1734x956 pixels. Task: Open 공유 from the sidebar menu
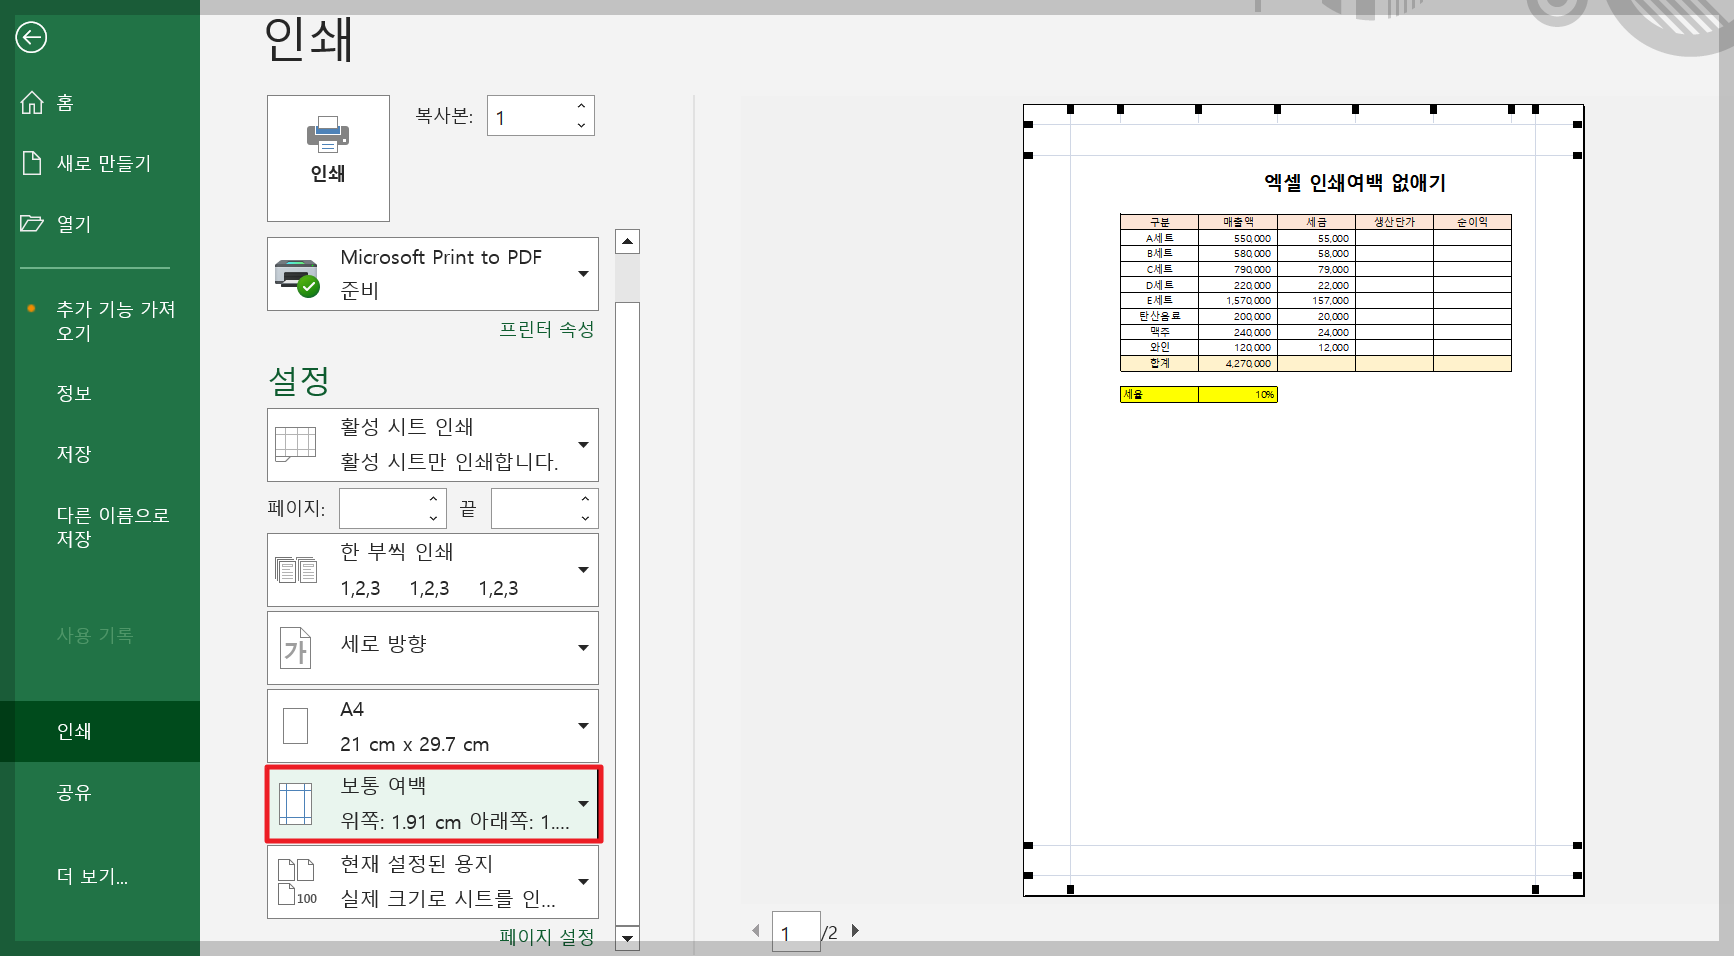click(x=73, y=793)
